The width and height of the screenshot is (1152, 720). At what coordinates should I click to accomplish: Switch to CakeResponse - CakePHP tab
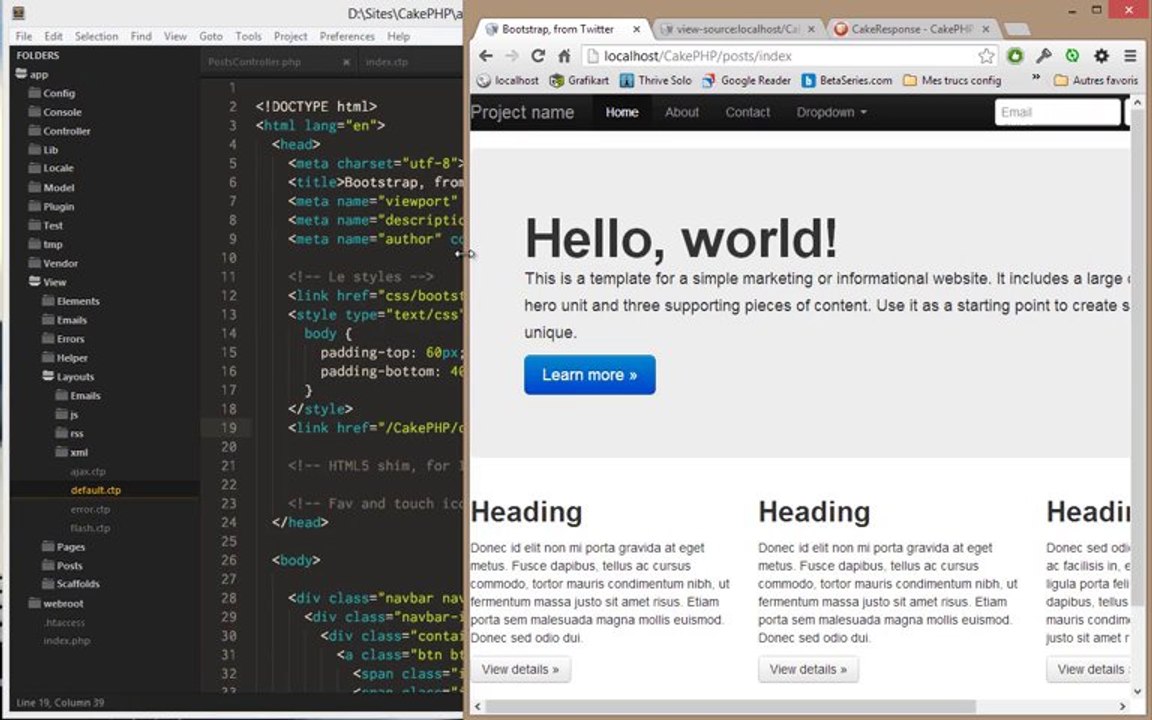911,29
